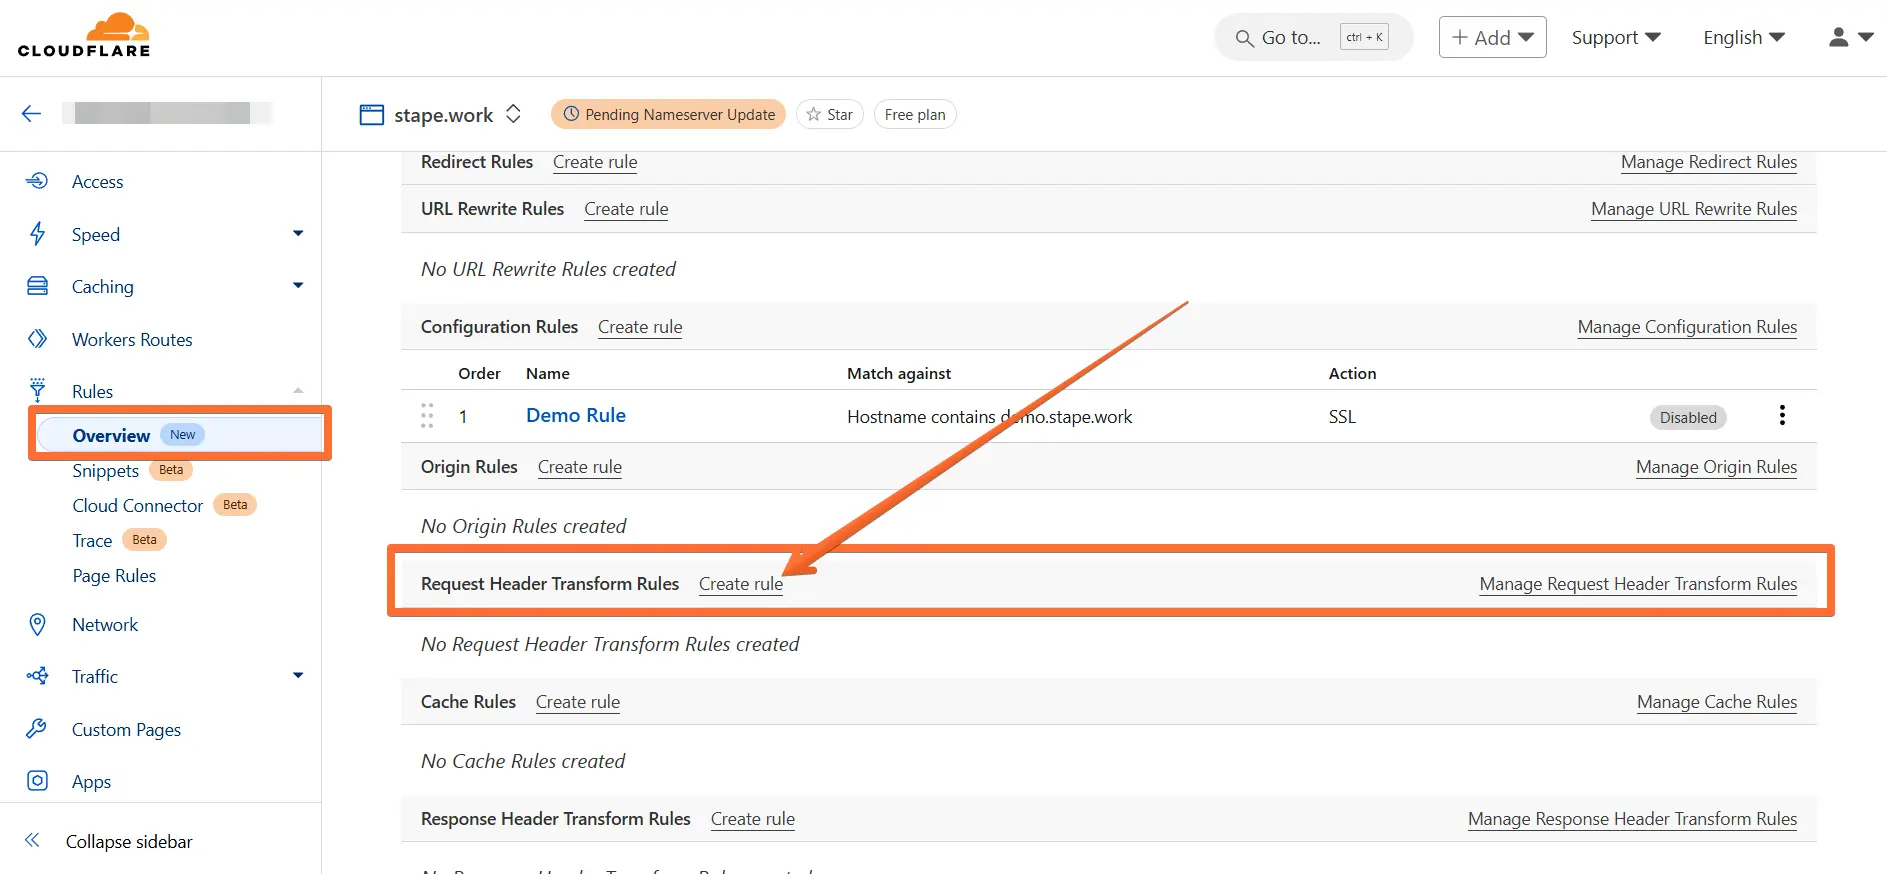Click the search magnifier icon
Screen dimensions: 1887x874
point(1244,38)
